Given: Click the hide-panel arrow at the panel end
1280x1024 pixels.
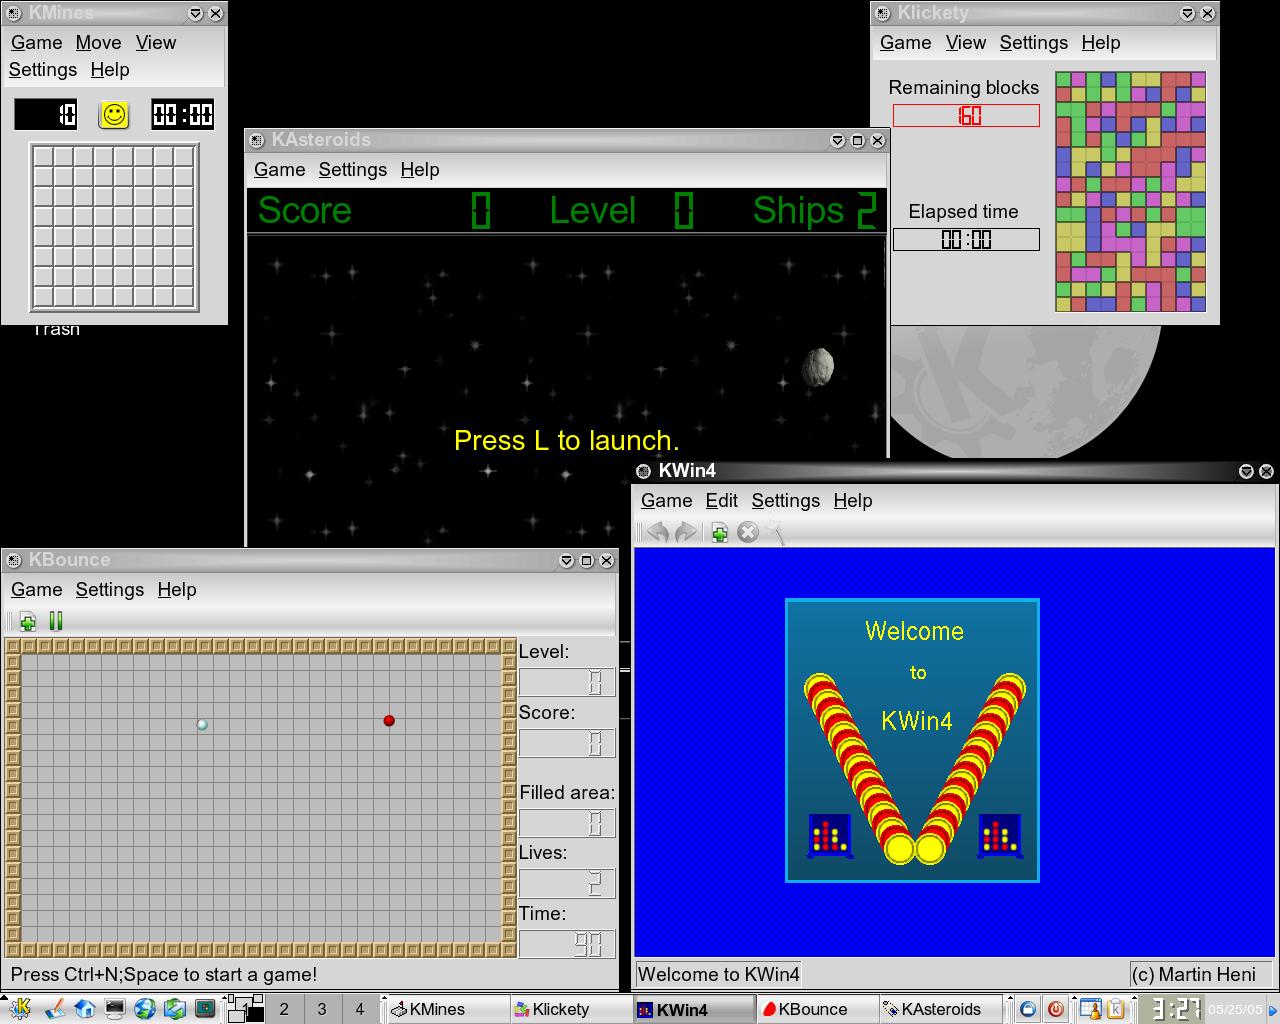Looking at the screenshot, I should (x=1273, y=1009).
